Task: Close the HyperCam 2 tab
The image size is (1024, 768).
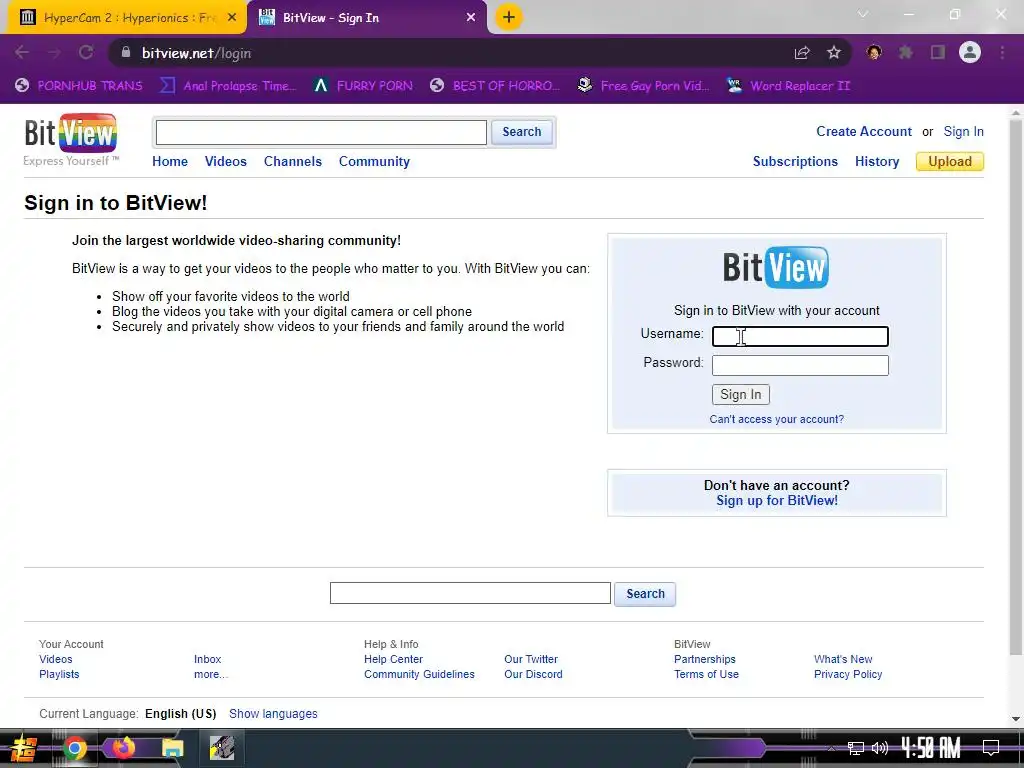Action: pyautogui.click(x=232, y=18)
